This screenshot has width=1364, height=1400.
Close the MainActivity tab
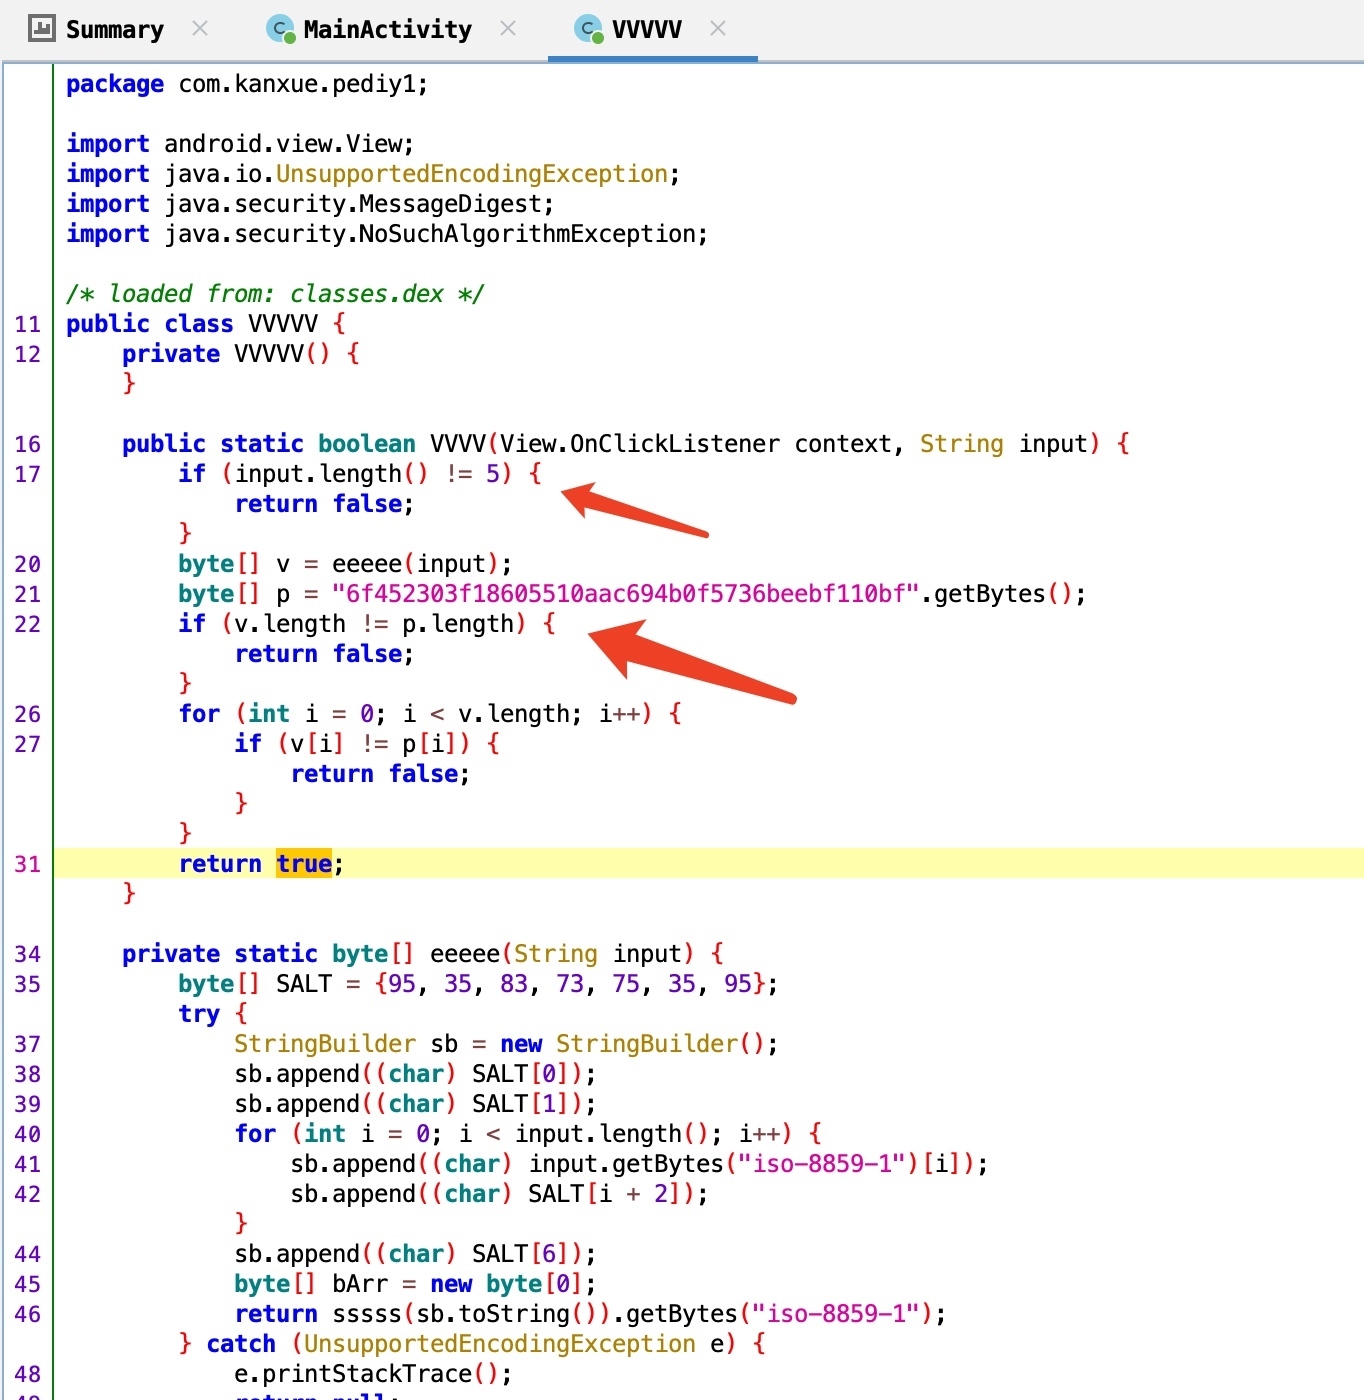tap(508, 29)
